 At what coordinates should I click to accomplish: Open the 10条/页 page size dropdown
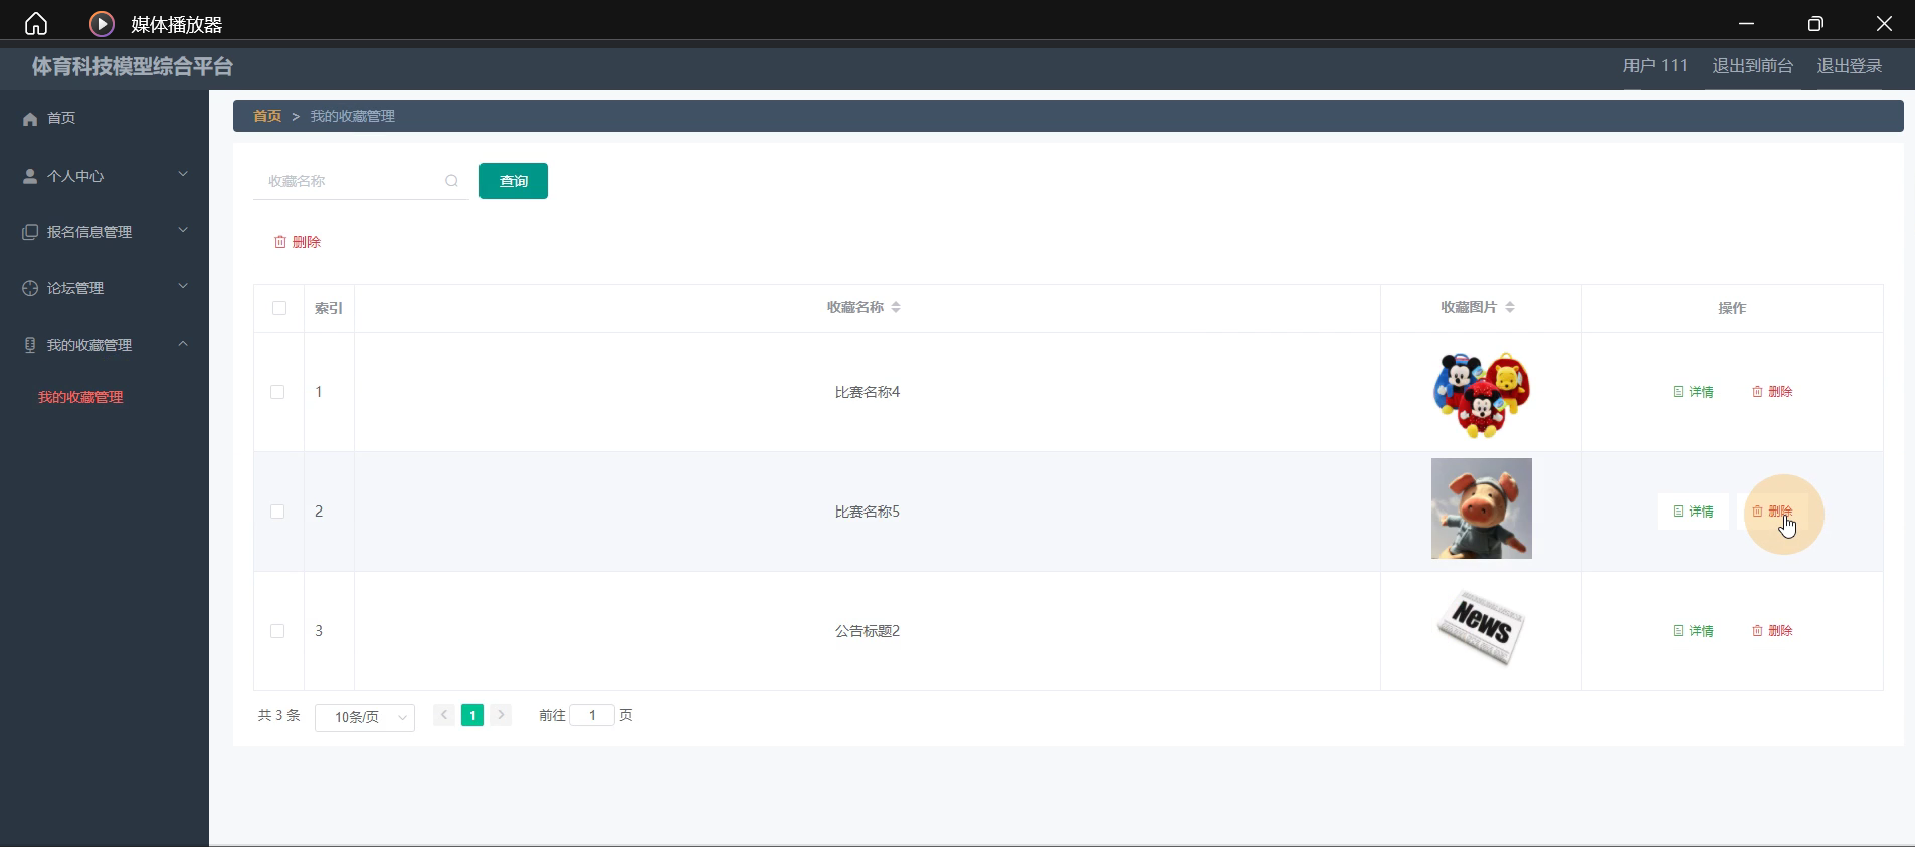365,717
